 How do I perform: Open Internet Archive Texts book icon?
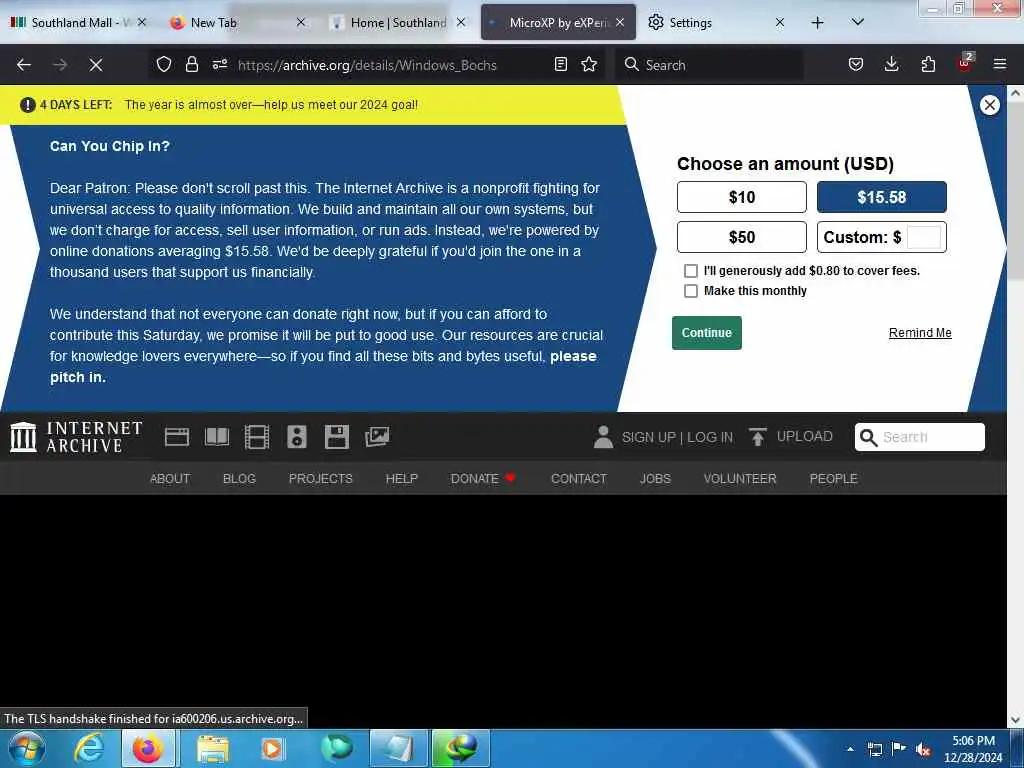click(217, 437)
